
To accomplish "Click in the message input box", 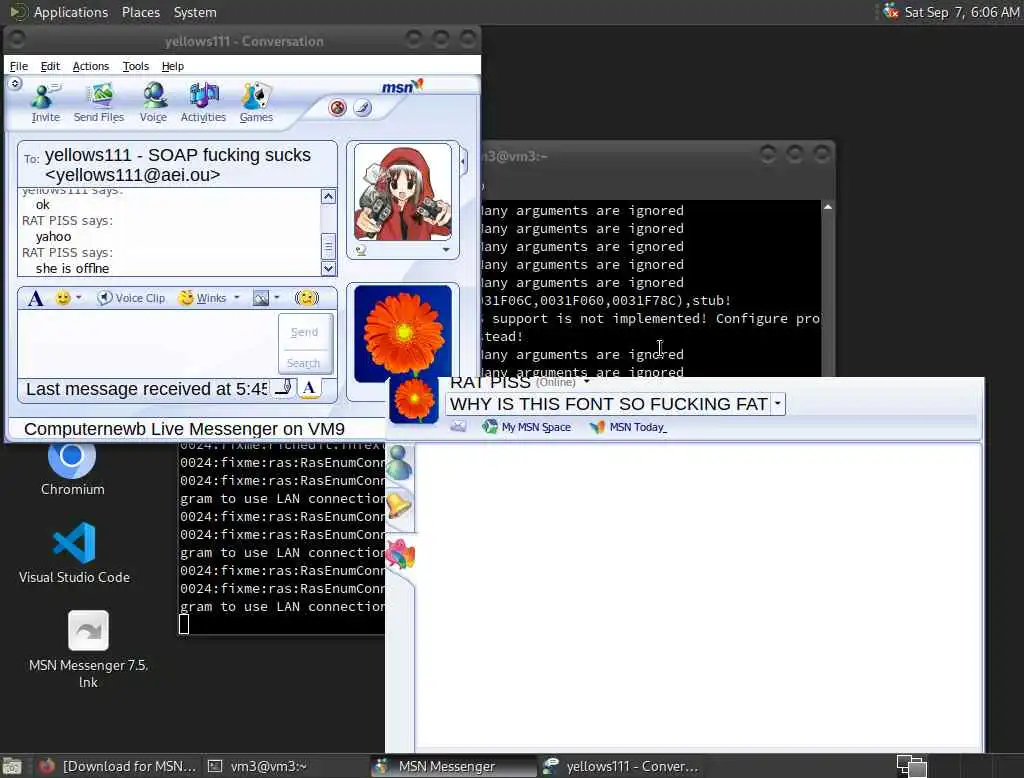I will coord(147,343).
